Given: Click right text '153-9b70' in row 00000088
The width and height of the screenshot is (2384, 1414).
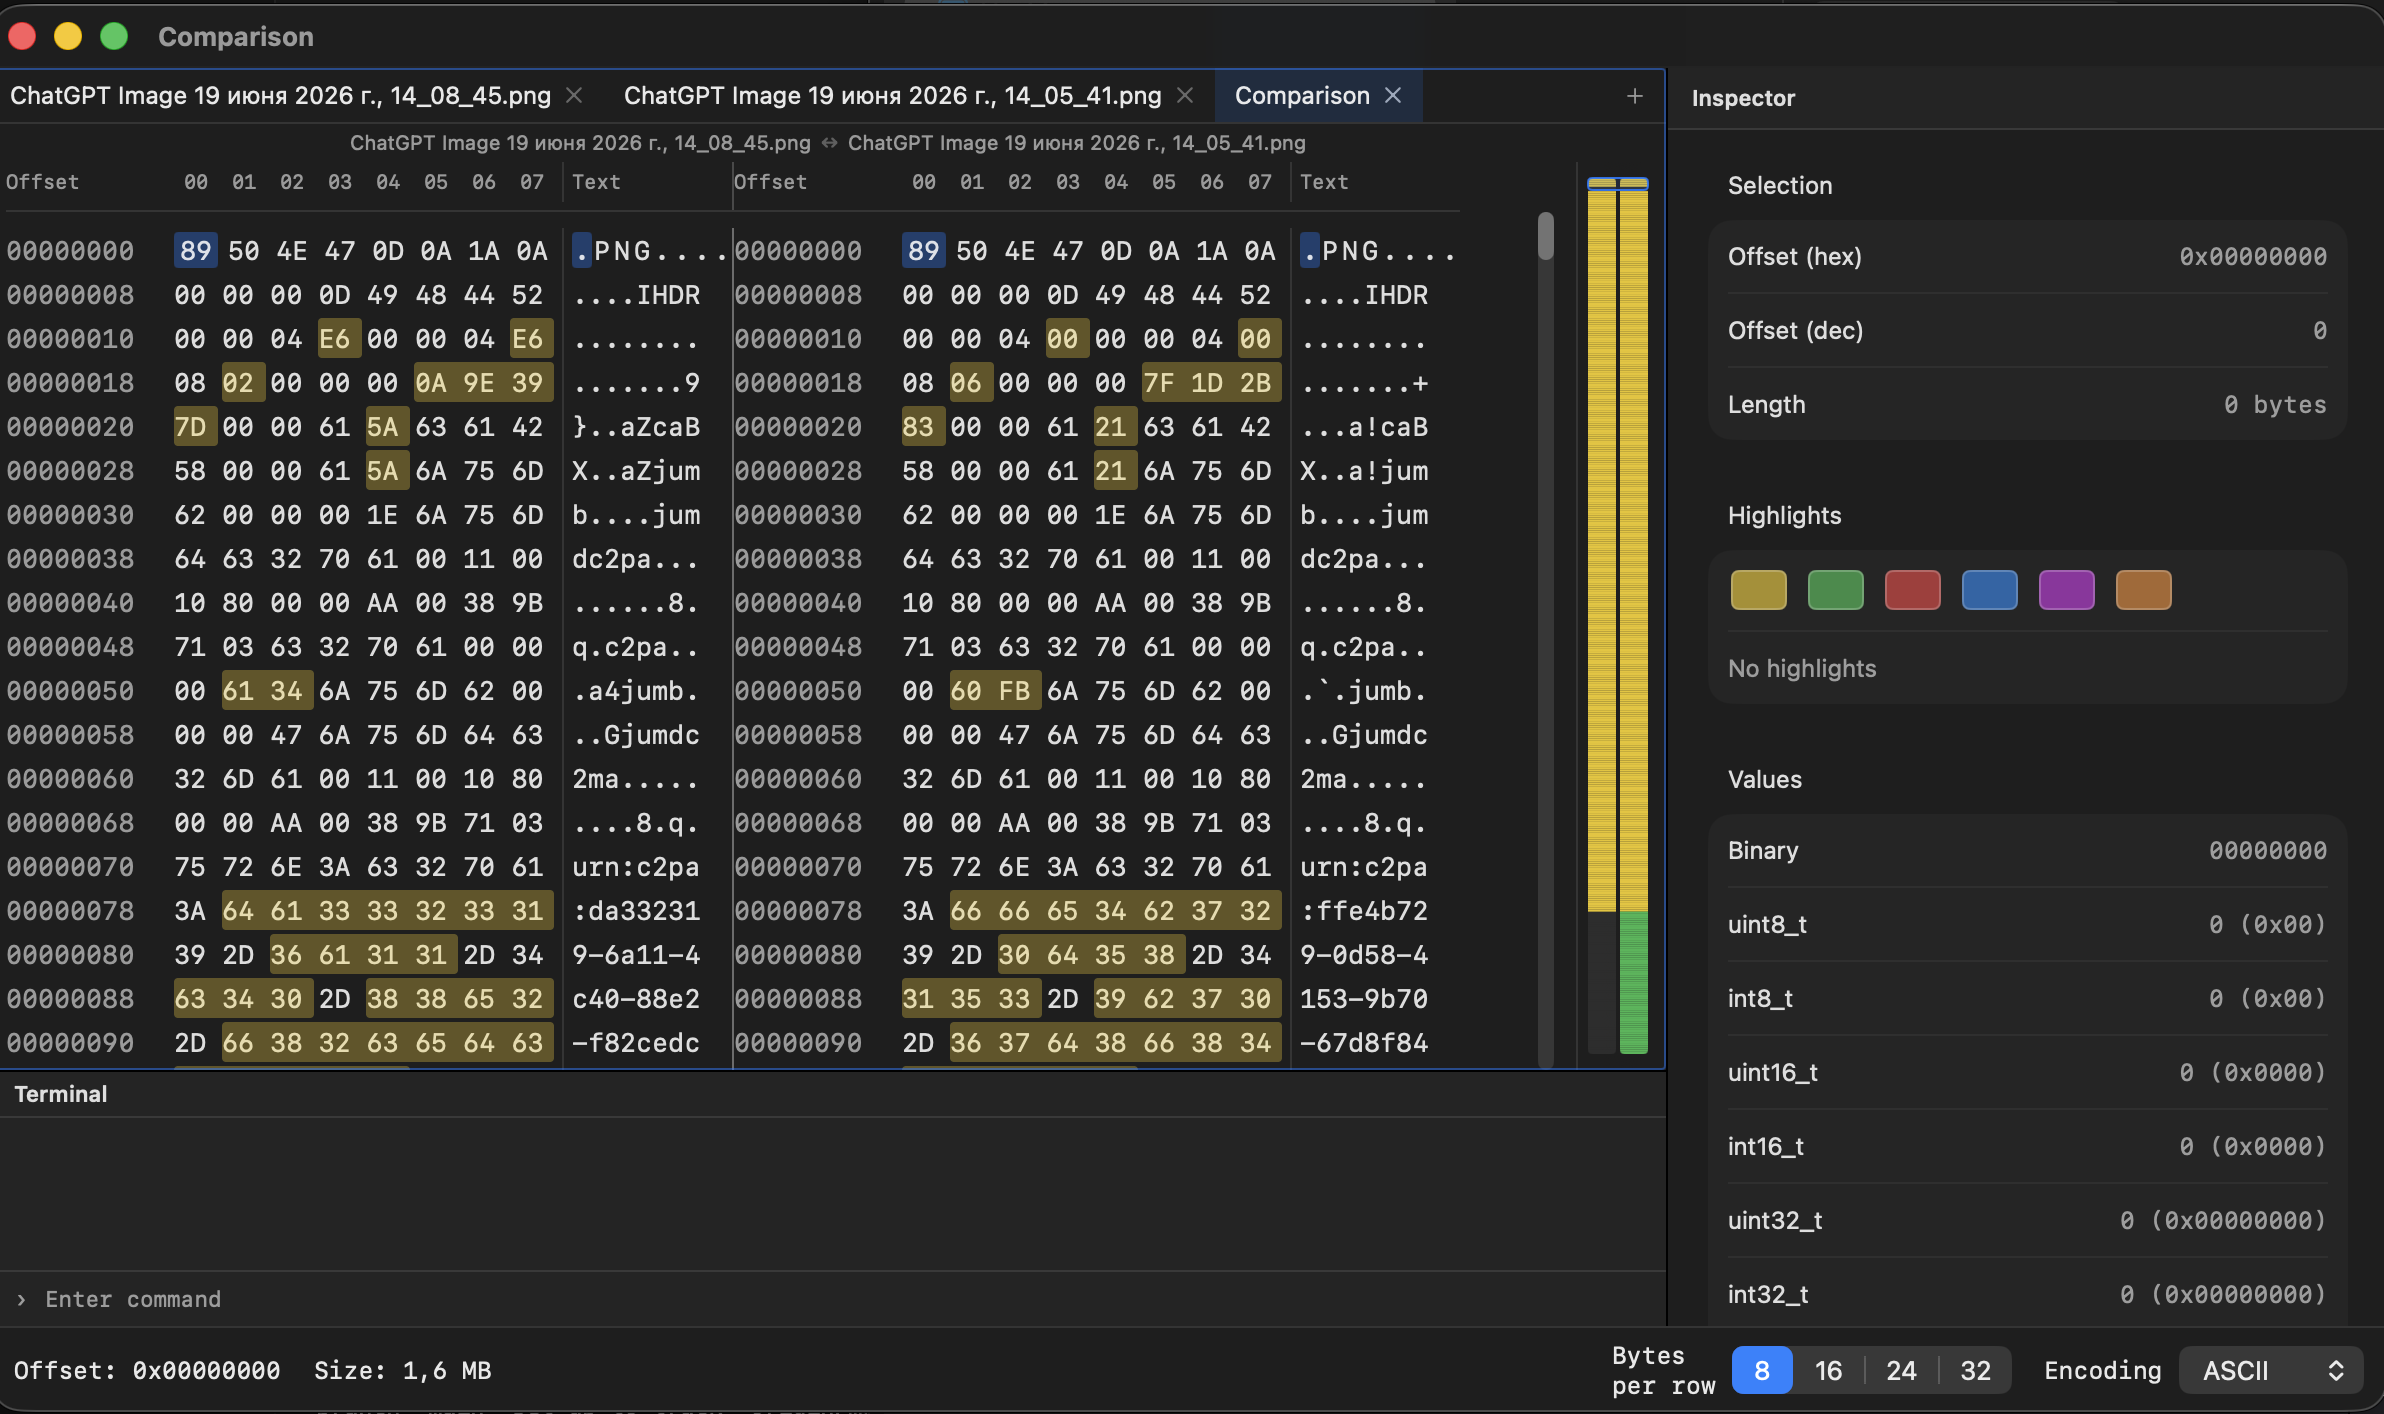Looking at the screenshot, I should [x=1364, y=999].
